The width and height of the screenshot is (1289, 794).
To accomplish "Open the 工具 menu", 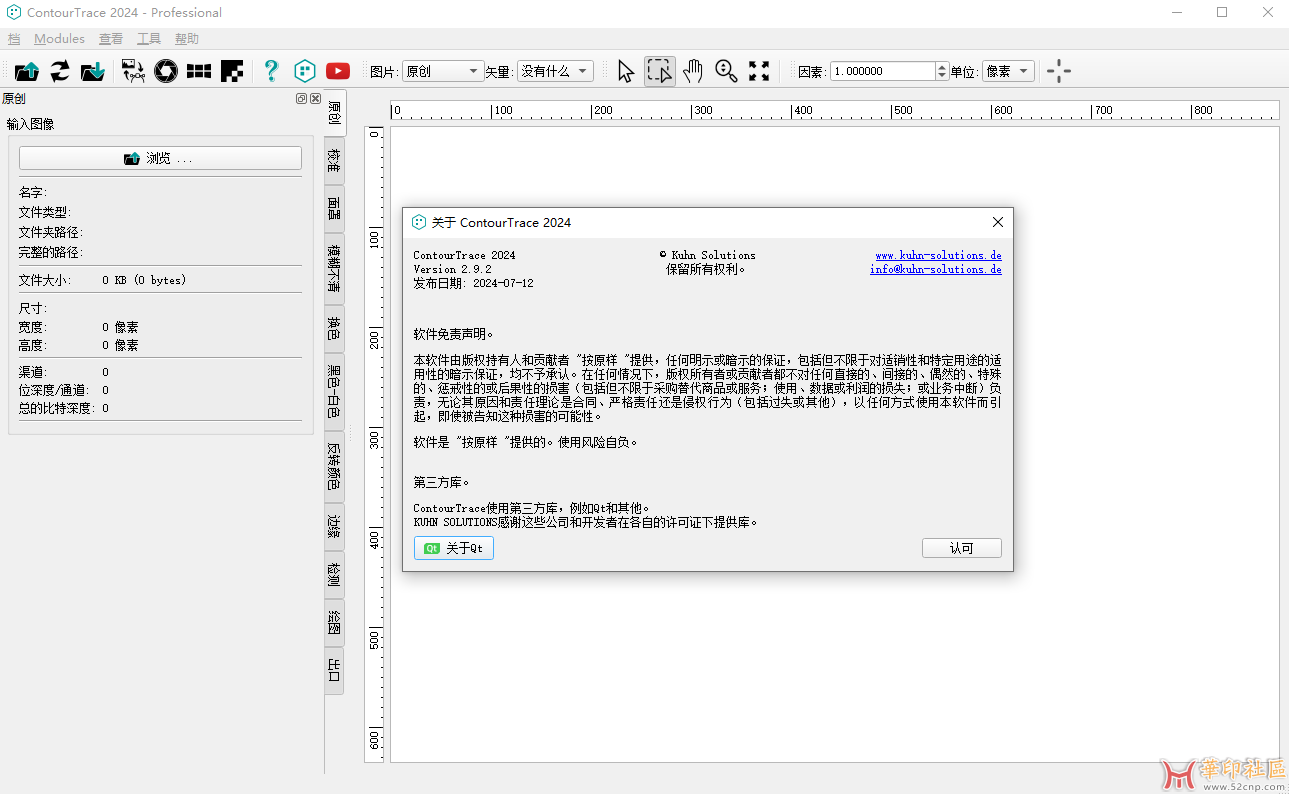I will tap(149, 39).
